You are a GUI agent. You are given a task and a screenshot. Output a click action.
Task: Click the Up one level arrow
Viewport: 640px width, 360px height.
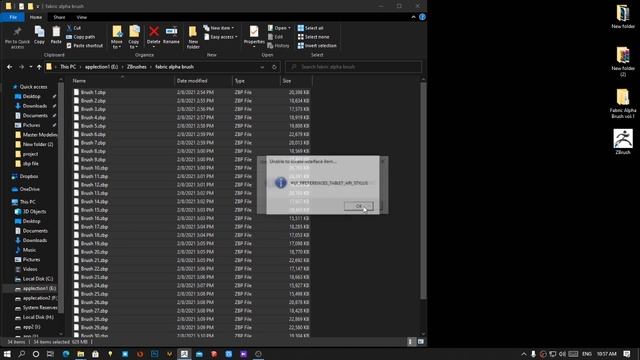pos(39,67)
